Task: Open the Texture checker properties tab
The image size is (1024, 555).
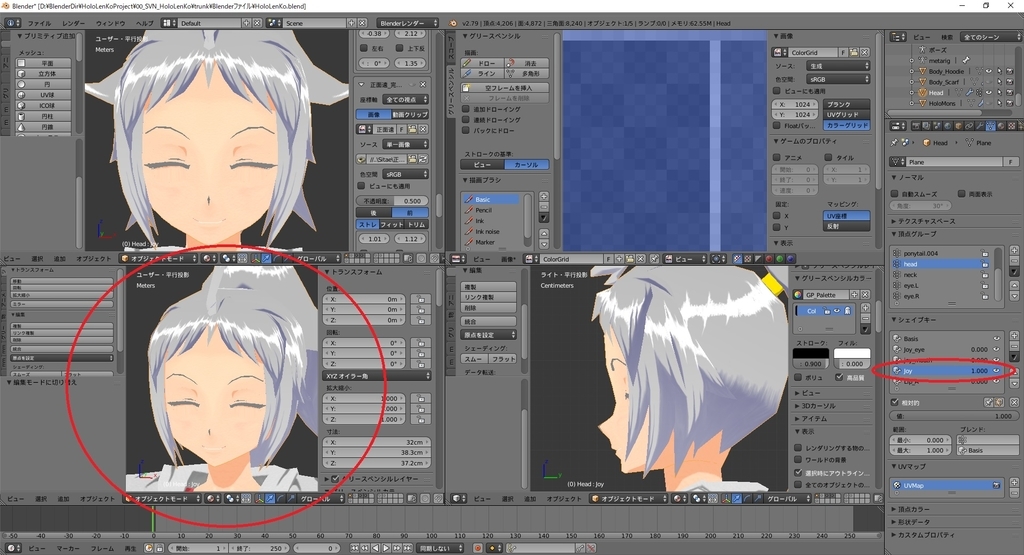Action: 1012,125
